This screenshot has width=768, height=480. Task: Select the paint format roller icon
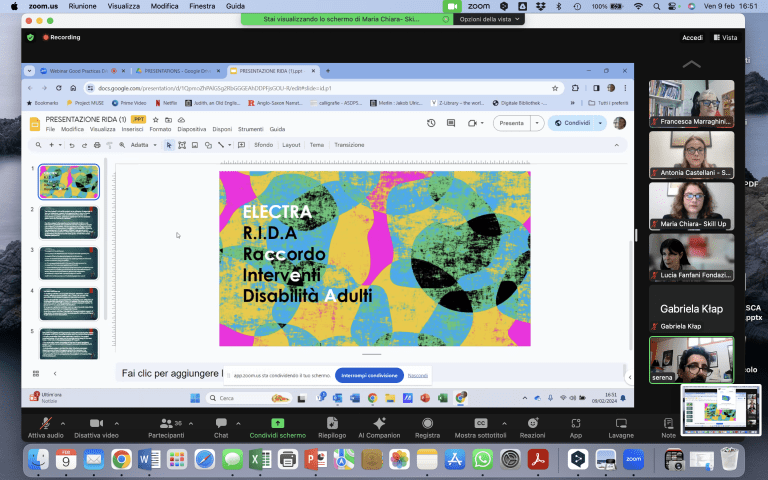coord(109,145)
